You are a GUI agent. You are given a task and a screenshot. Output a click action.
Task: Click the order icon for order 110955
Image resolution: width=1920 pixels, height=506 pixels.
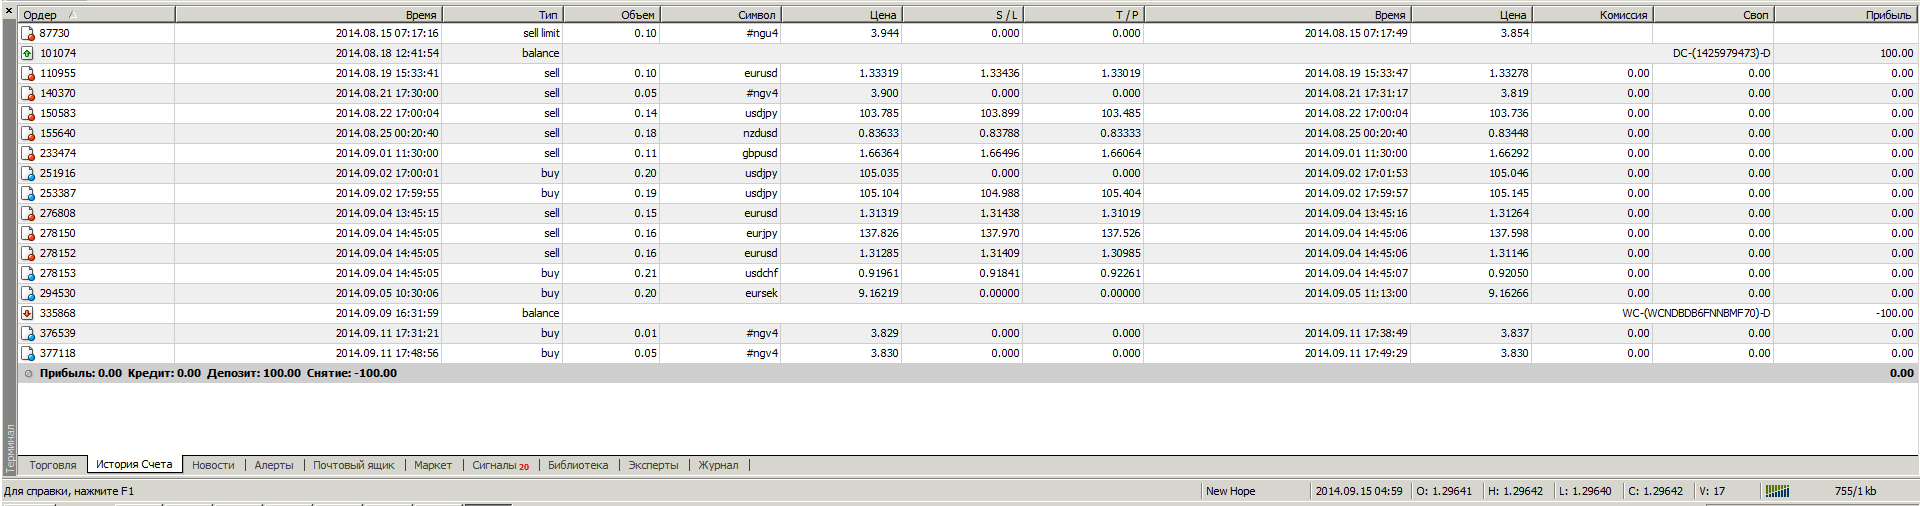pos(28,73)
